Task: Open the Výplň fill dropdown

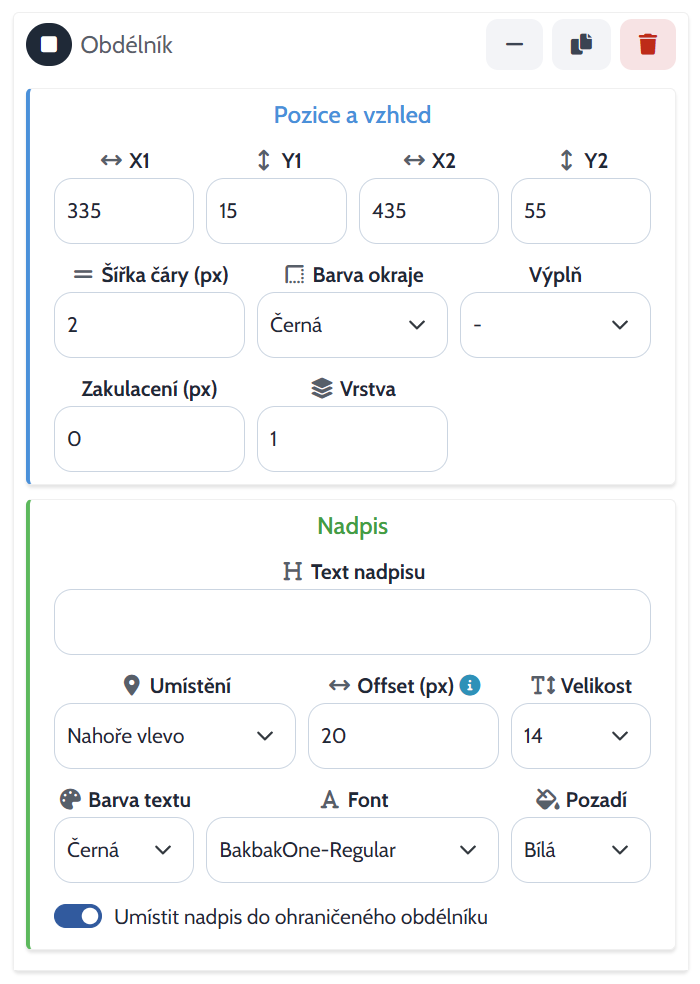Action: tap(555, 325)
